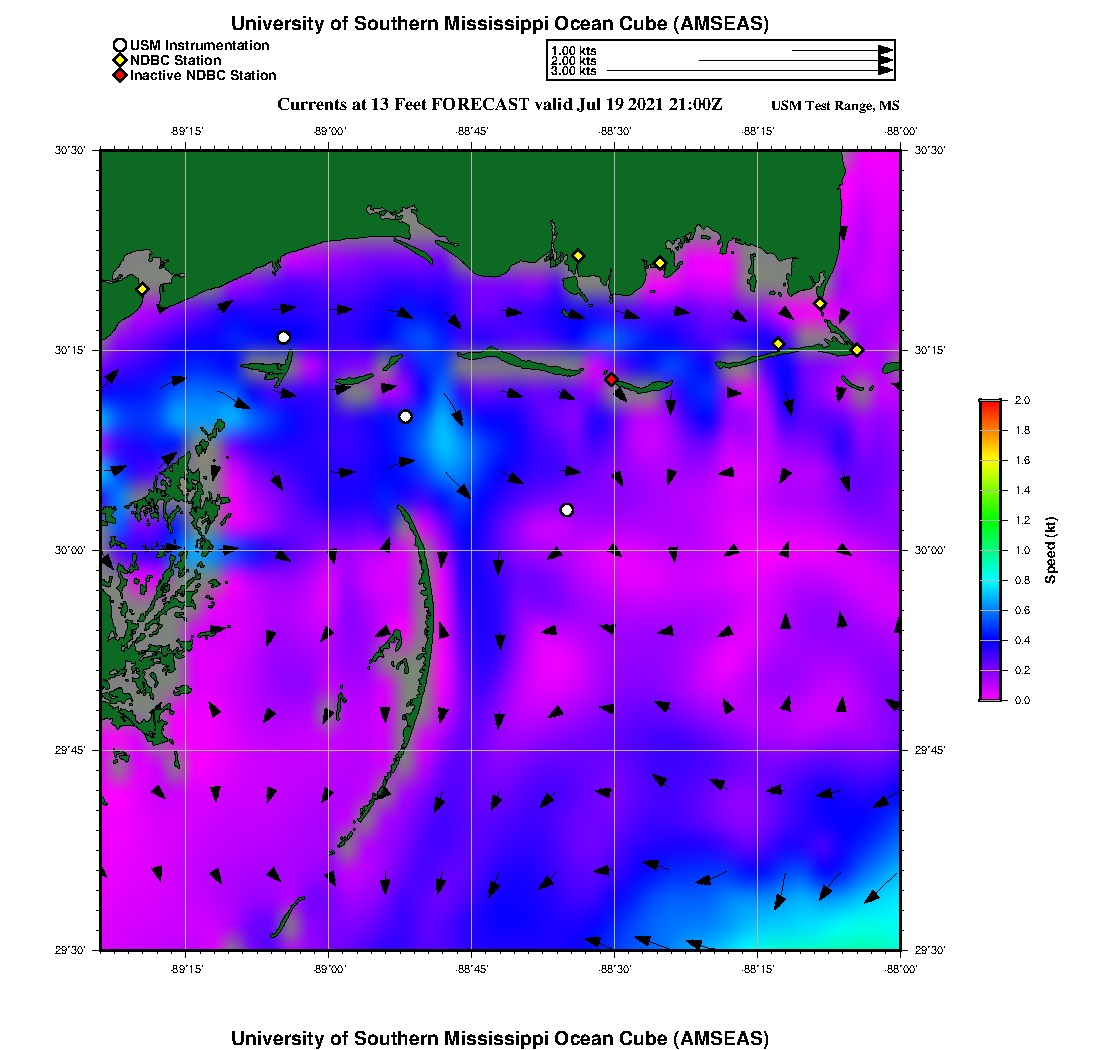Click the white circle icon in the legend
The height and width of the screenshot is (1050, 1100).
pyautogui.click(x=120, y=45)
